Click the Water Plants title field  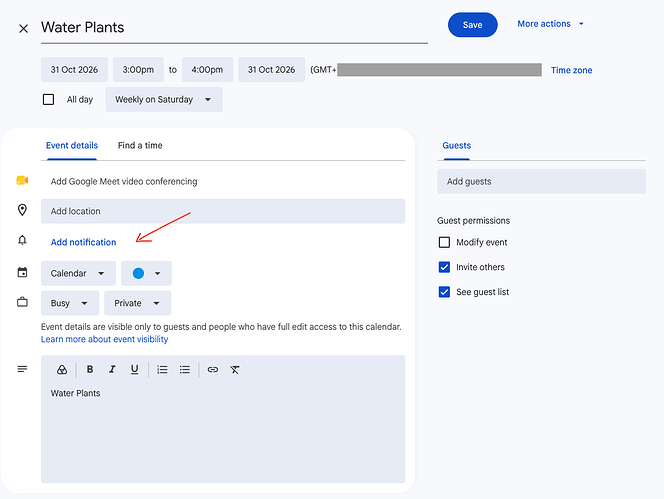pos(234,28)
